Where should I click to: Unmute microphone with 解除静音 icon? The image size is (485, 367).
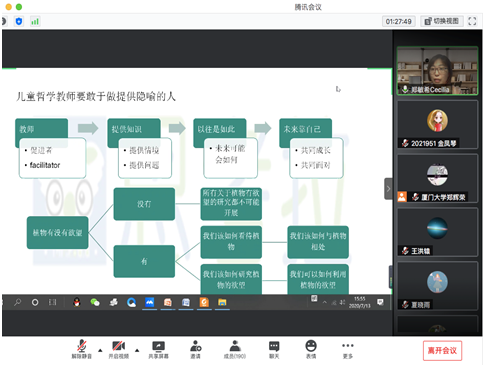coord(82,349)
